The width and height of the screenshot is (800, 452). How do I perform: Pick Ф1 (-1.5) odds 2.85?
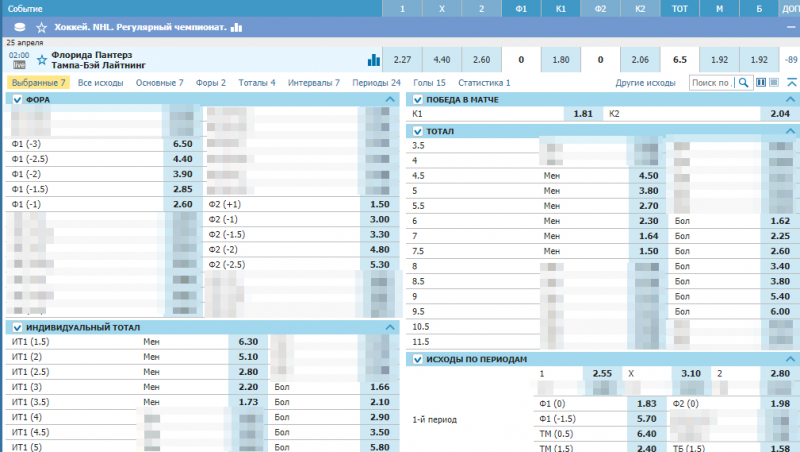182,189
